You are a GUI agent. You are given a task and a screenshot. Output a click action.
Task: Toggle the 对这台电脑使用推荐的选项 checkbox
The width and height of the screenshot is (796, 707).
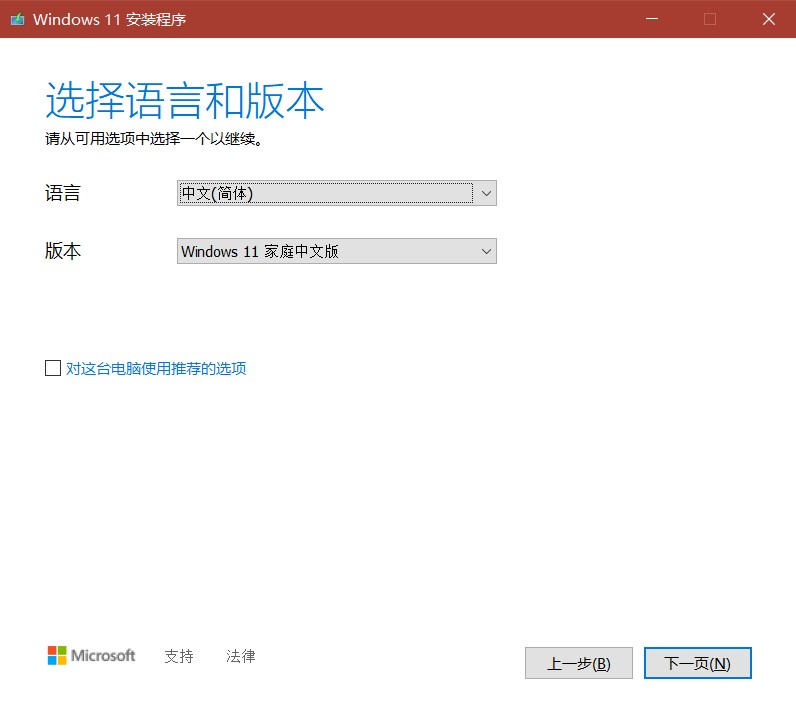pyautogui.click(x=53, y=368)
